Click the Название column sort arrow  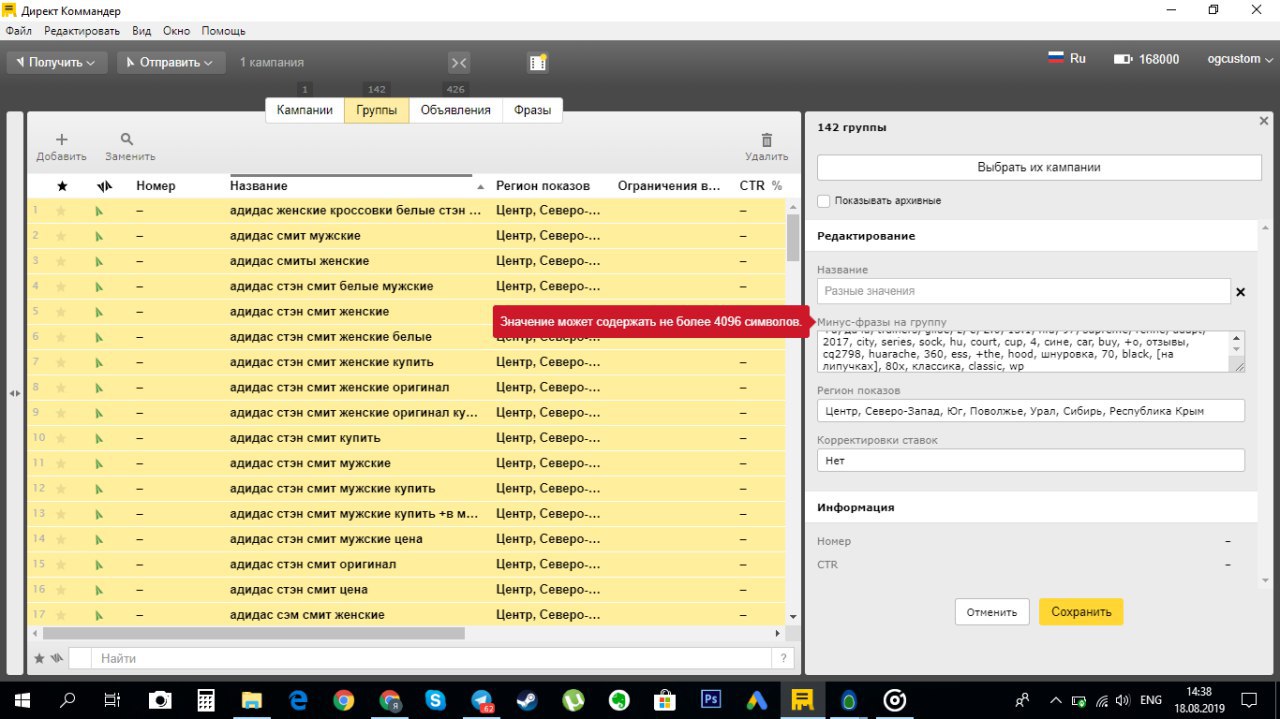(481, 187)
